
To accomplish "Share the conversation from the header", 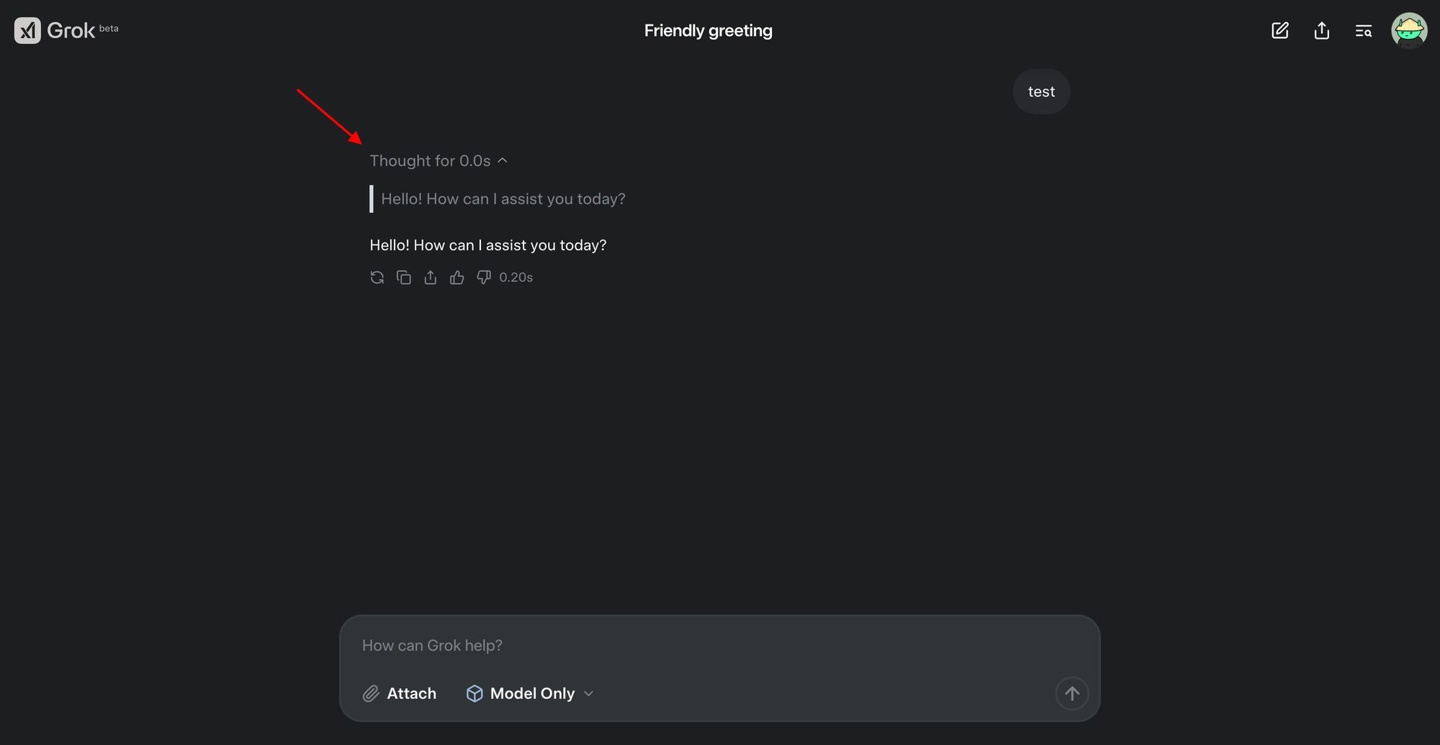I will (x=1322, y=31).
